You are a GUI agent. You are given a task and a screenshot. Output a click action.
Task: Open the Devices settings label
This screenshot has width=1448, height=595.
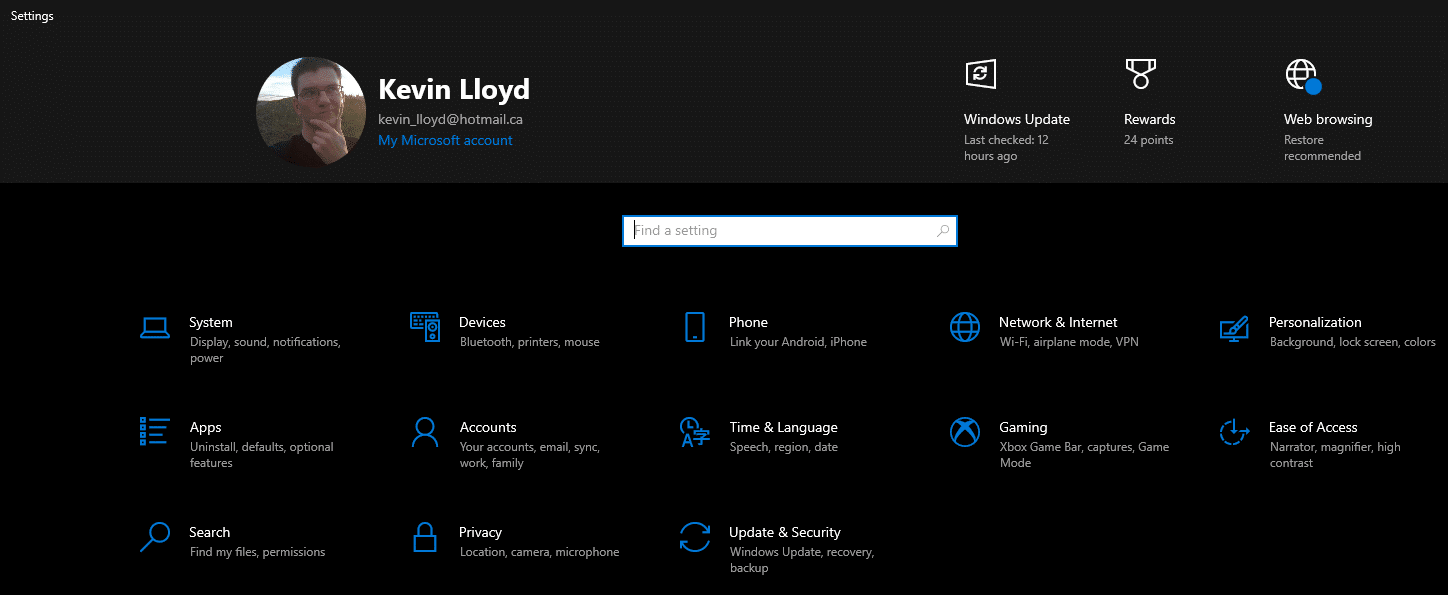(x=482, y=322)
